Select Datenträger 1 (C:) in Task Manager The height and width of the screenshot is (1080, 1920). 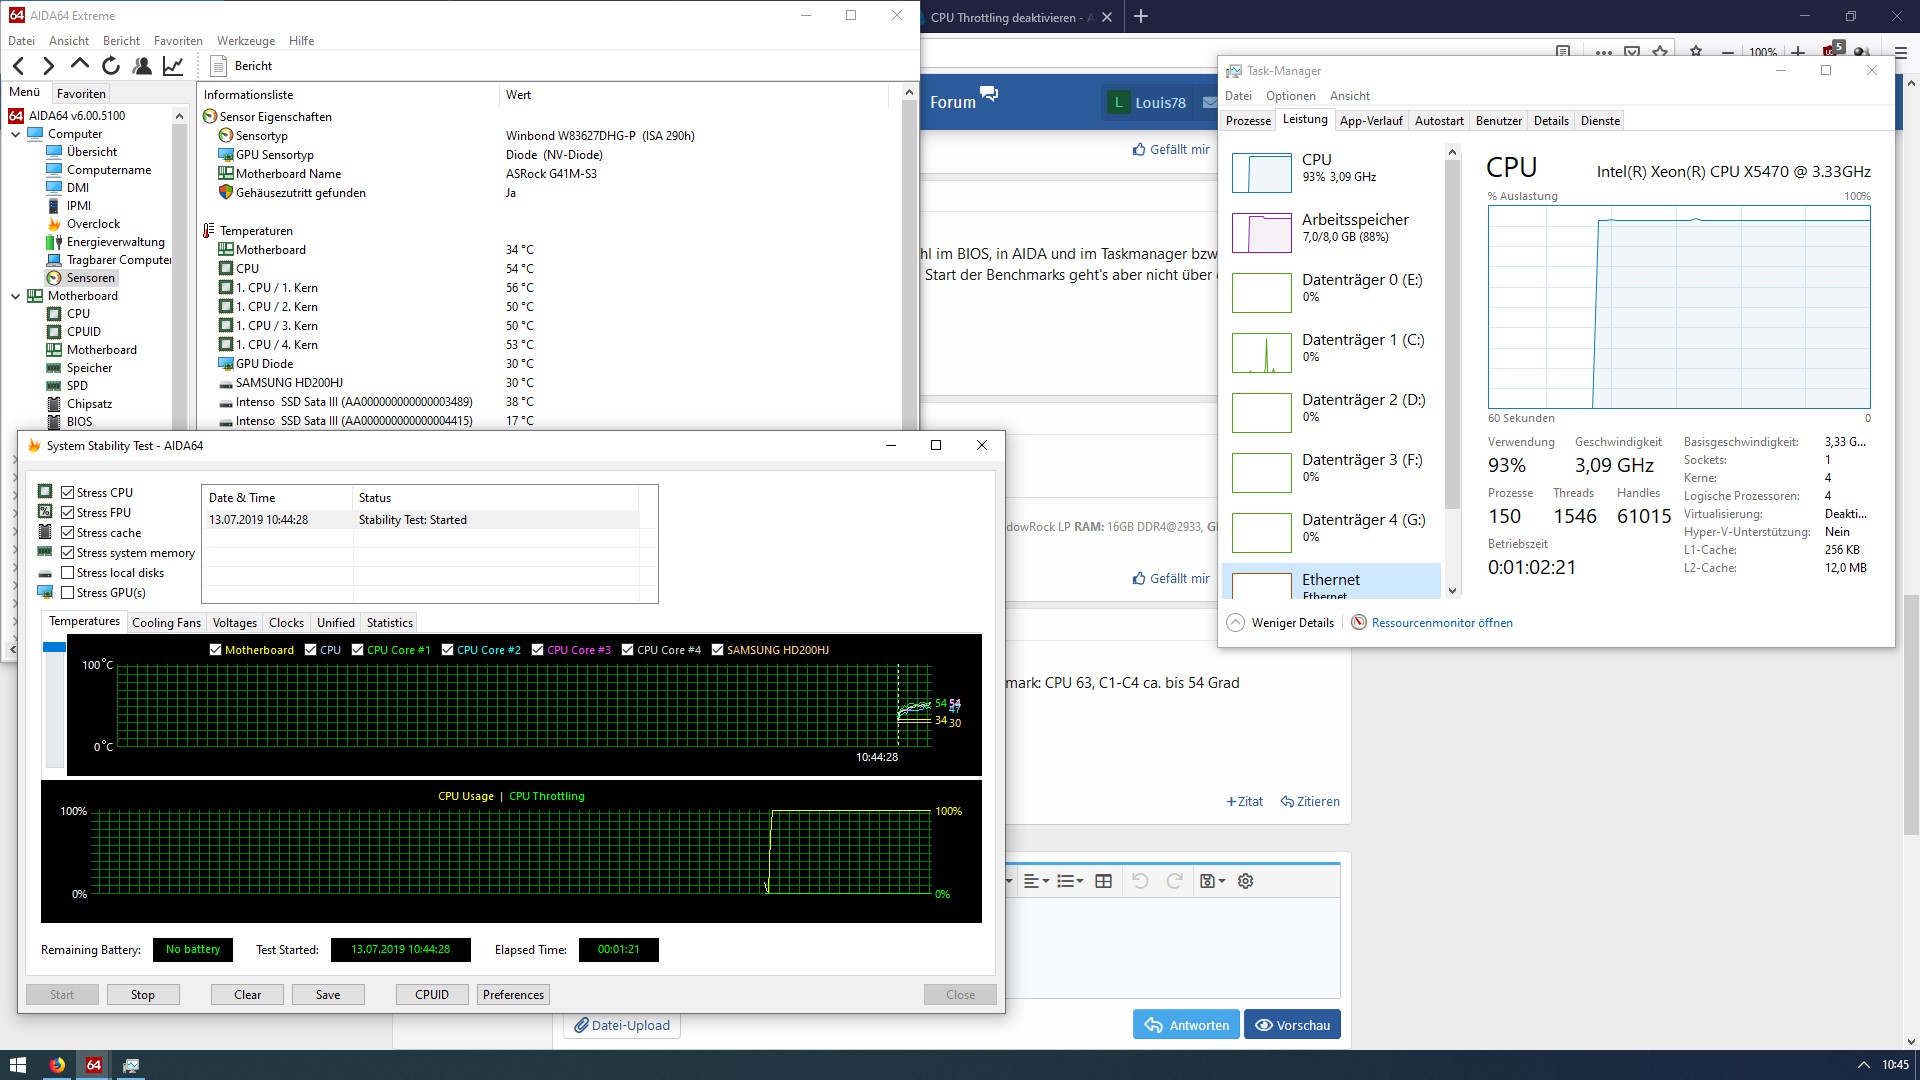pos(1334,352)
